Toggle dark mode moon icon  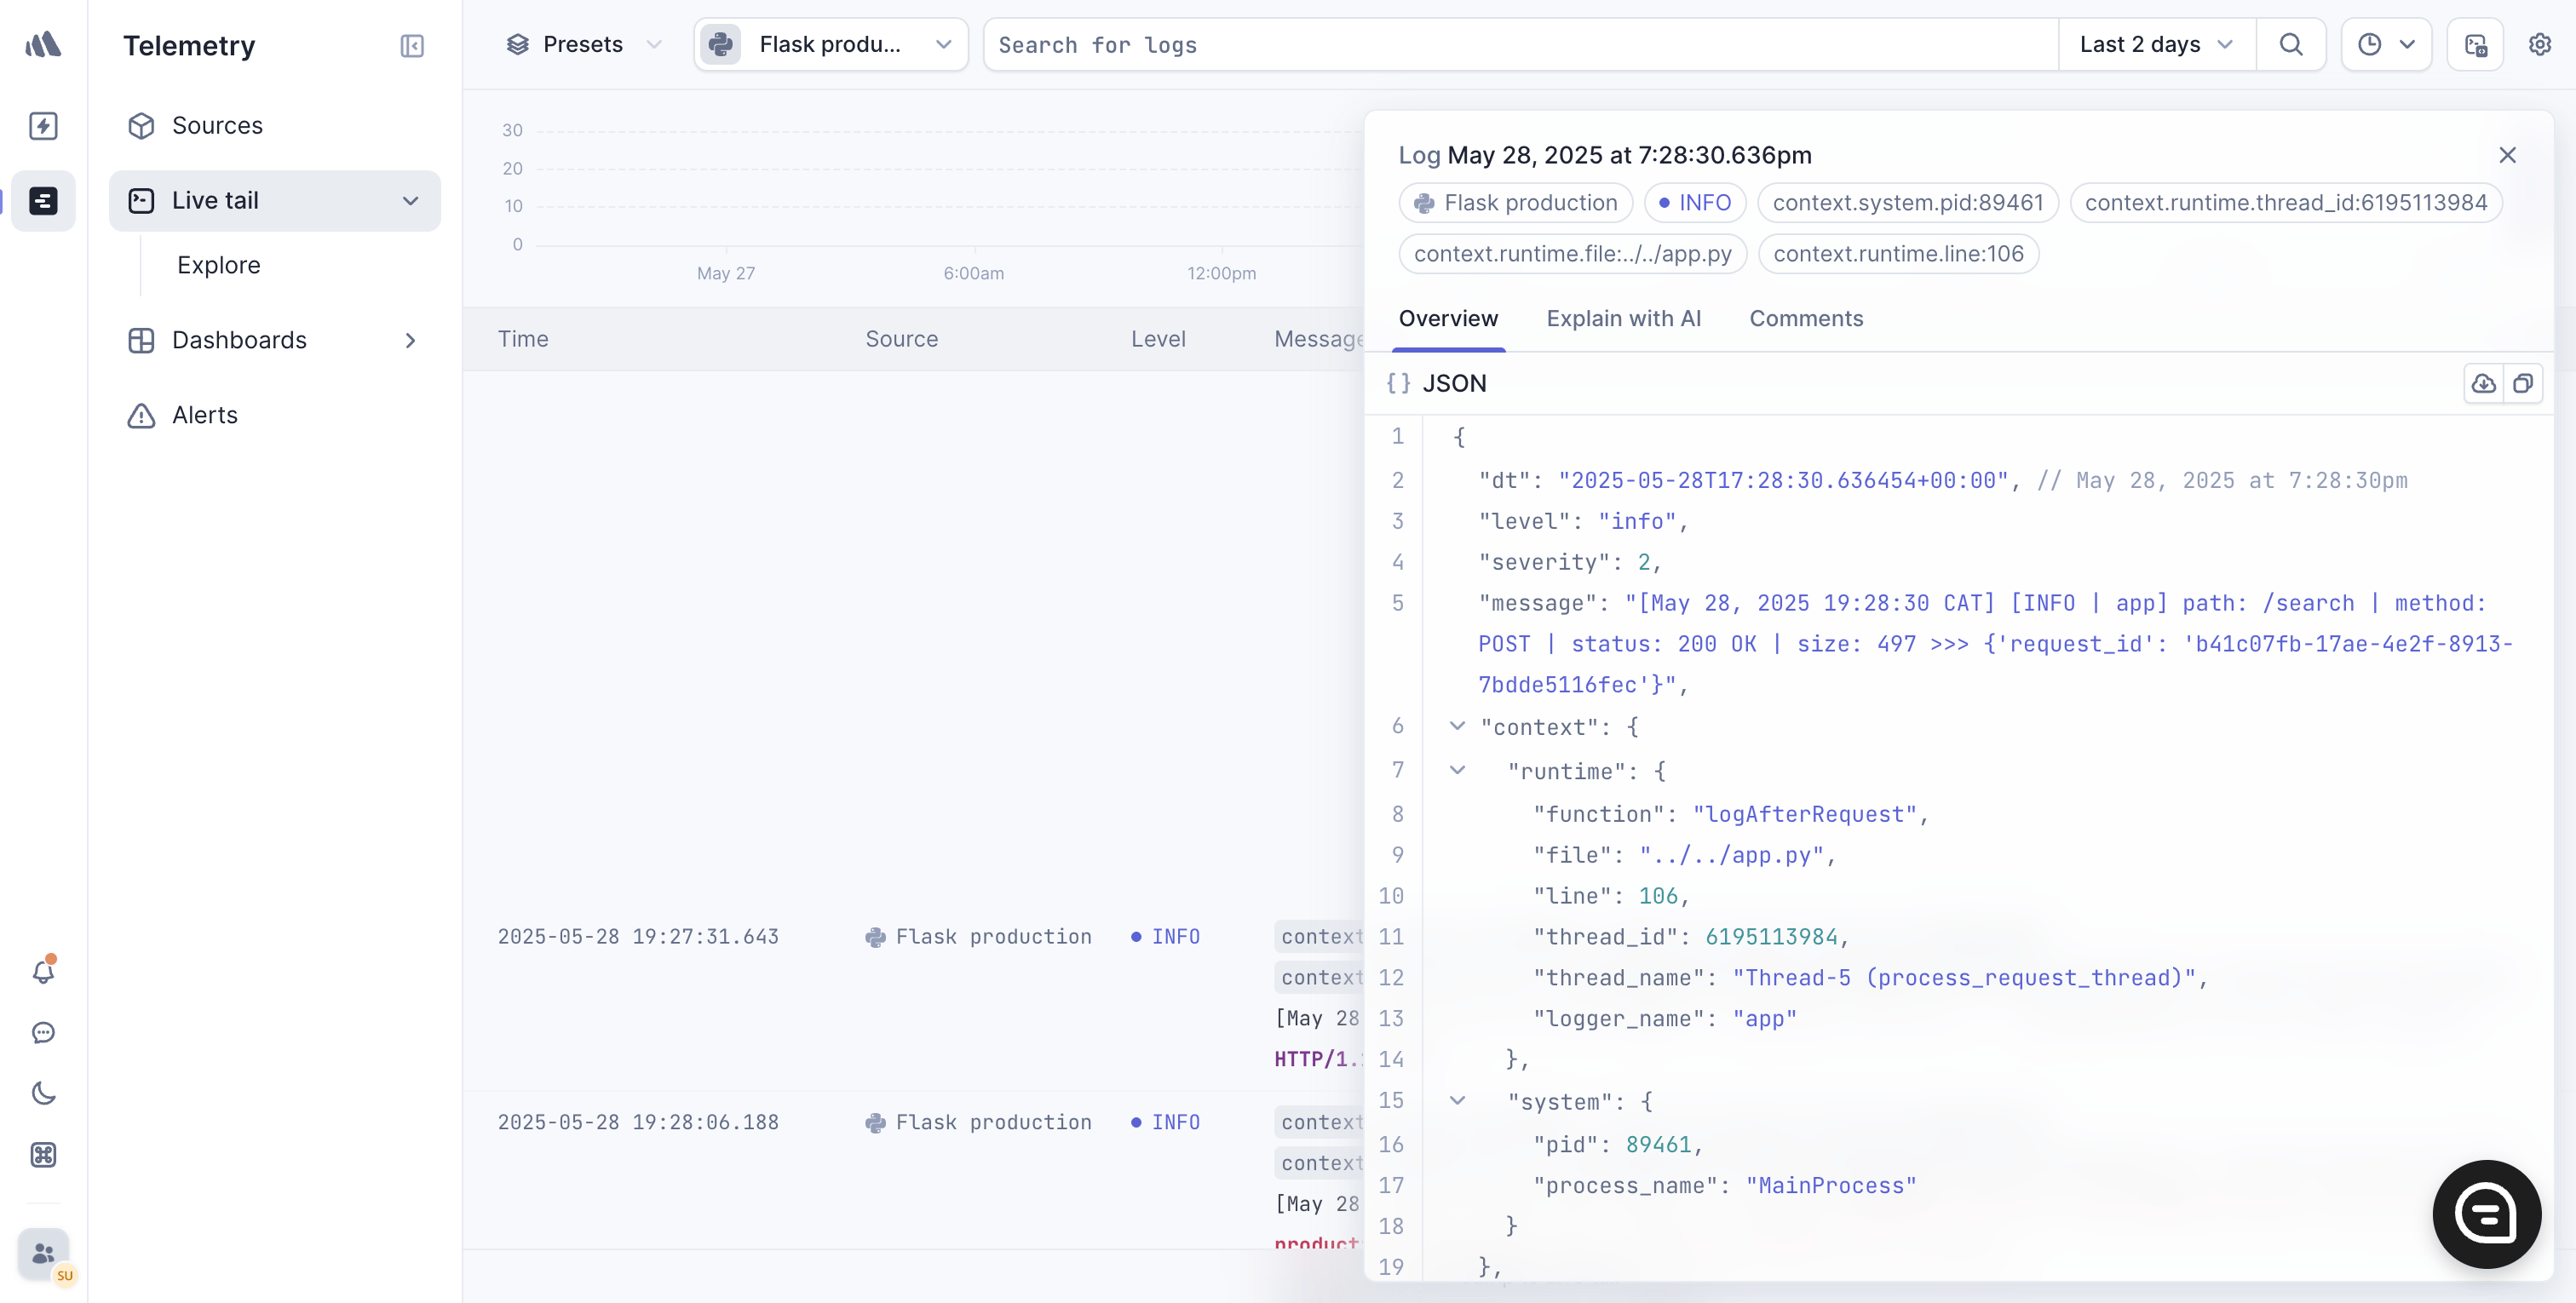43,1094
